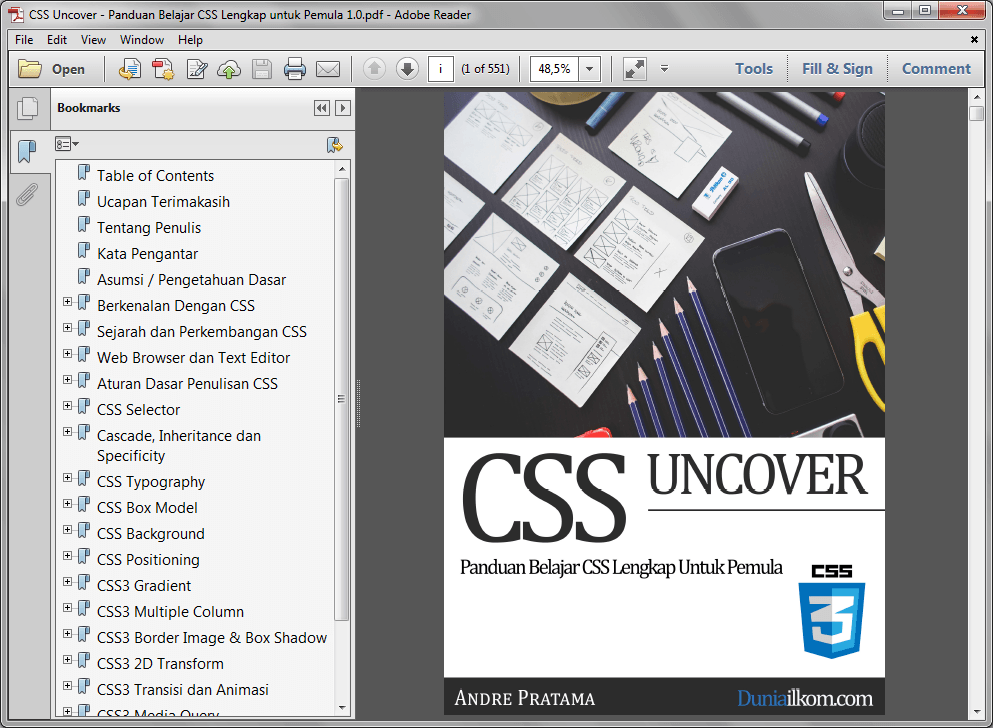
Task: Select the Kata Pengantar bookmark
Action: [148, 253]
